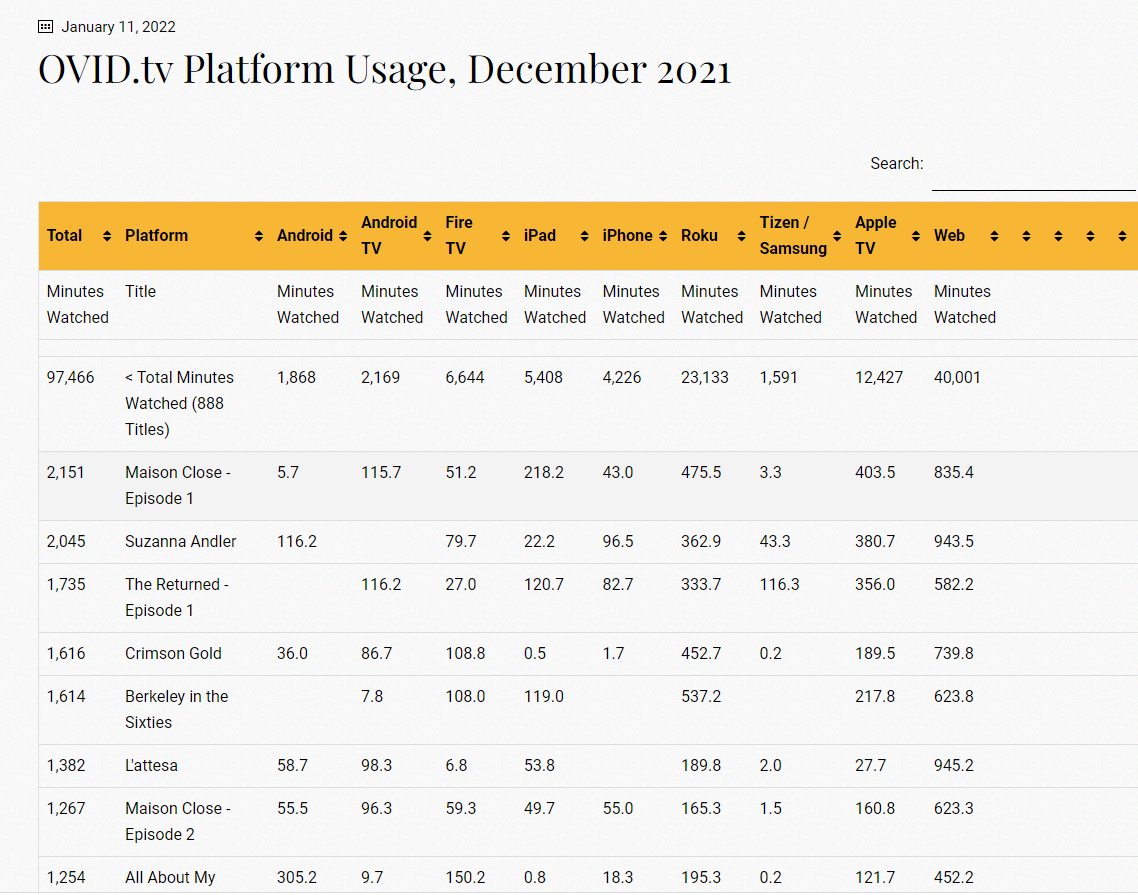Click L'attesa's Web value 945.2

(x=954, y=765)
